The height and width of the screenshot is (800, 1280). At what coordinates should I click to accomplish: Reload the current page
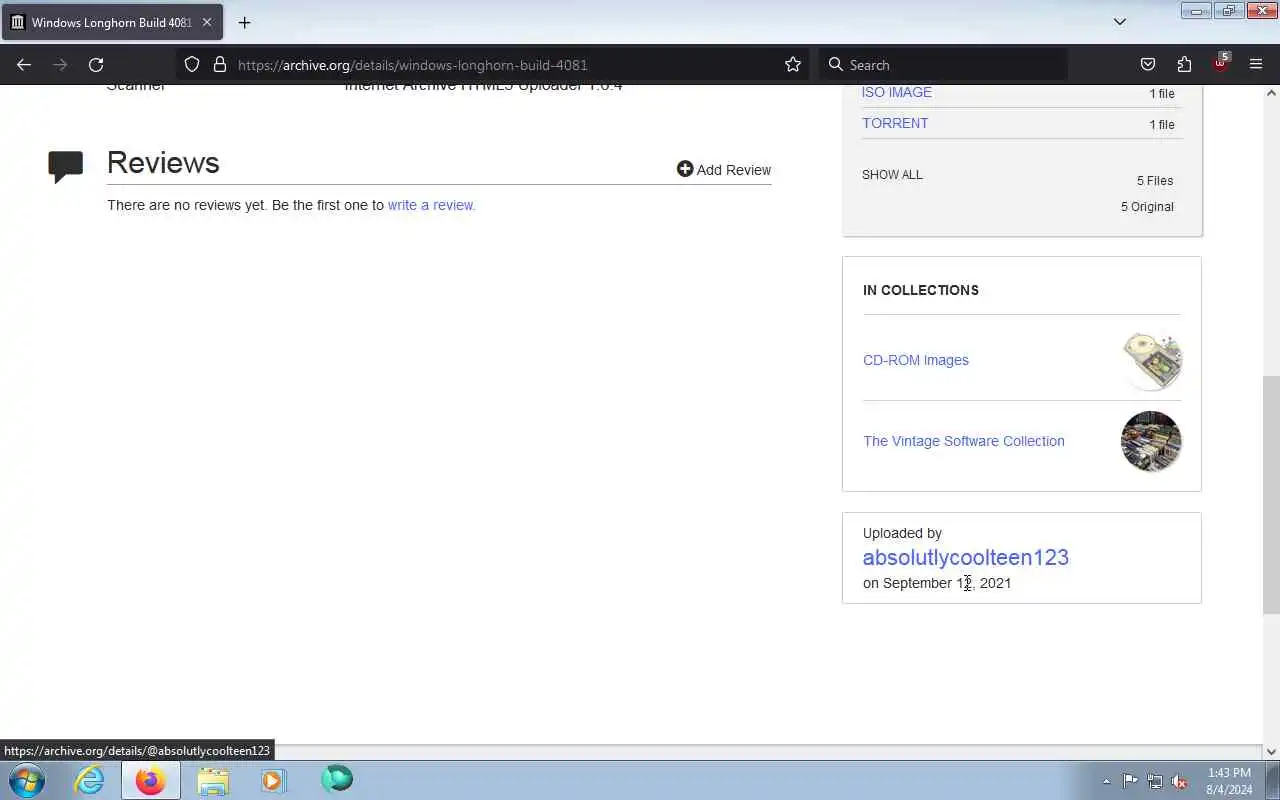coord(96,64)
